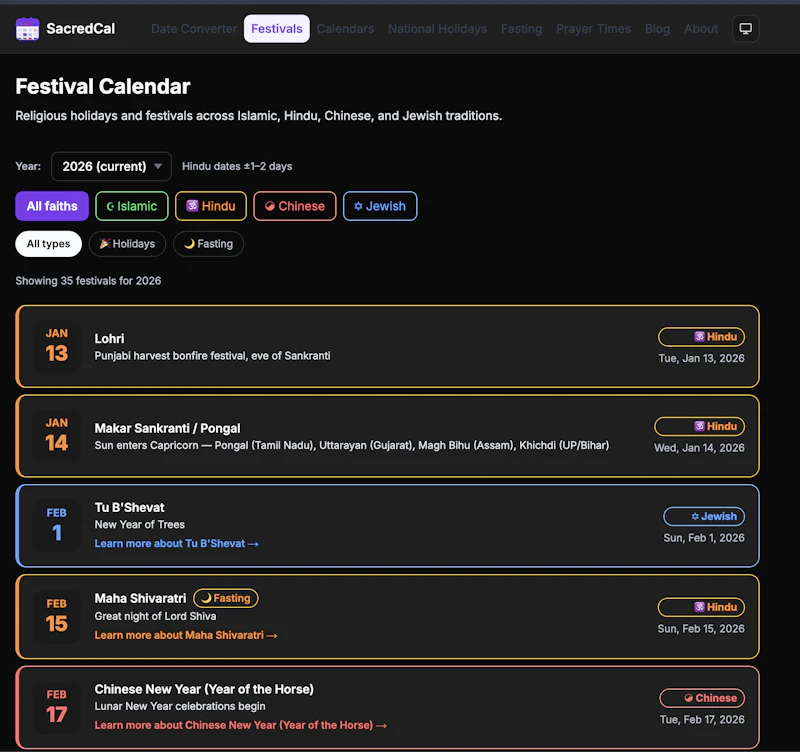
Task: Go to the Calendars nav item
Action: pos(345,29)
